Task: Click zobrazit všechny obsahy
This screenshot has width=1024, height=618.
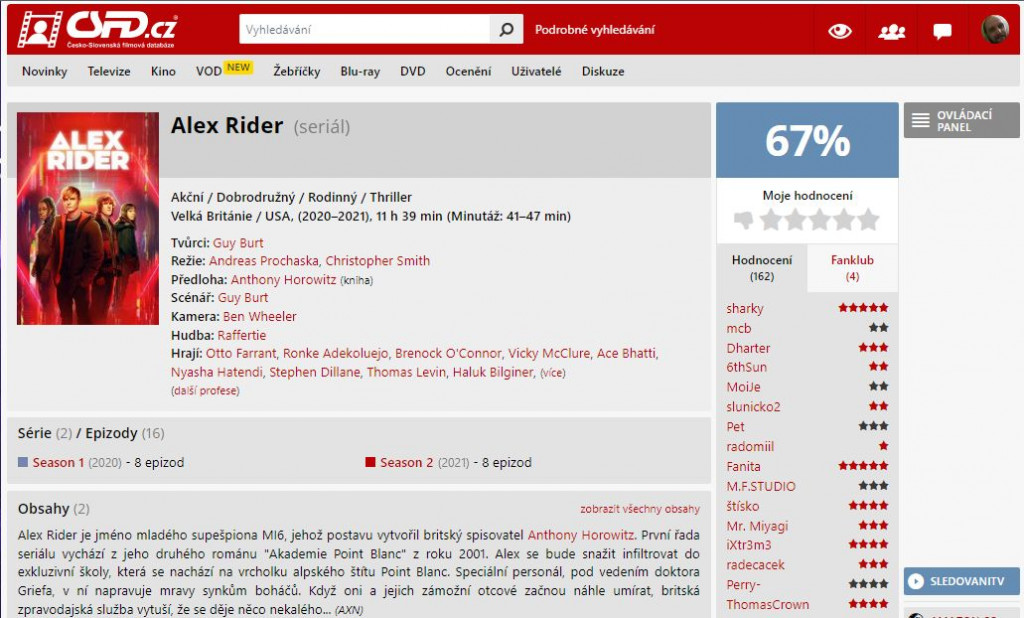Action: 639,509
